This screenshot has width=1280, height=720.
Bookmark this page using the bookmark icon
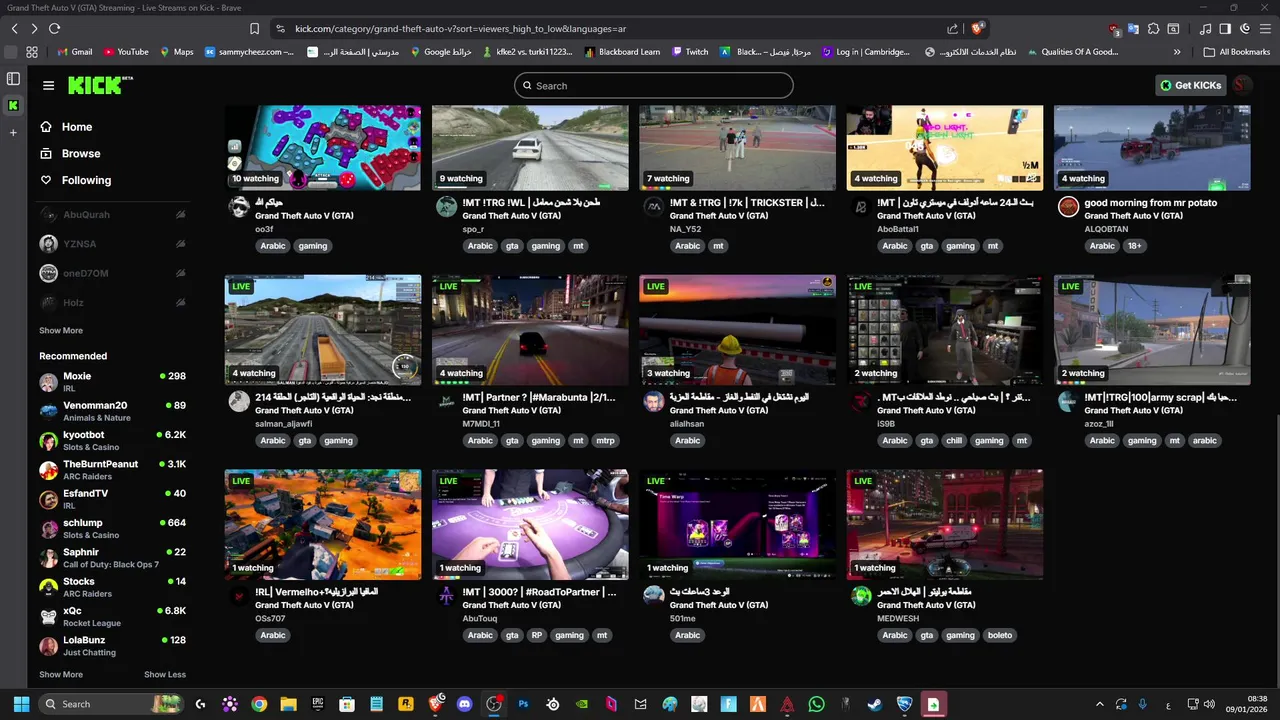click(x=255, y=29)
